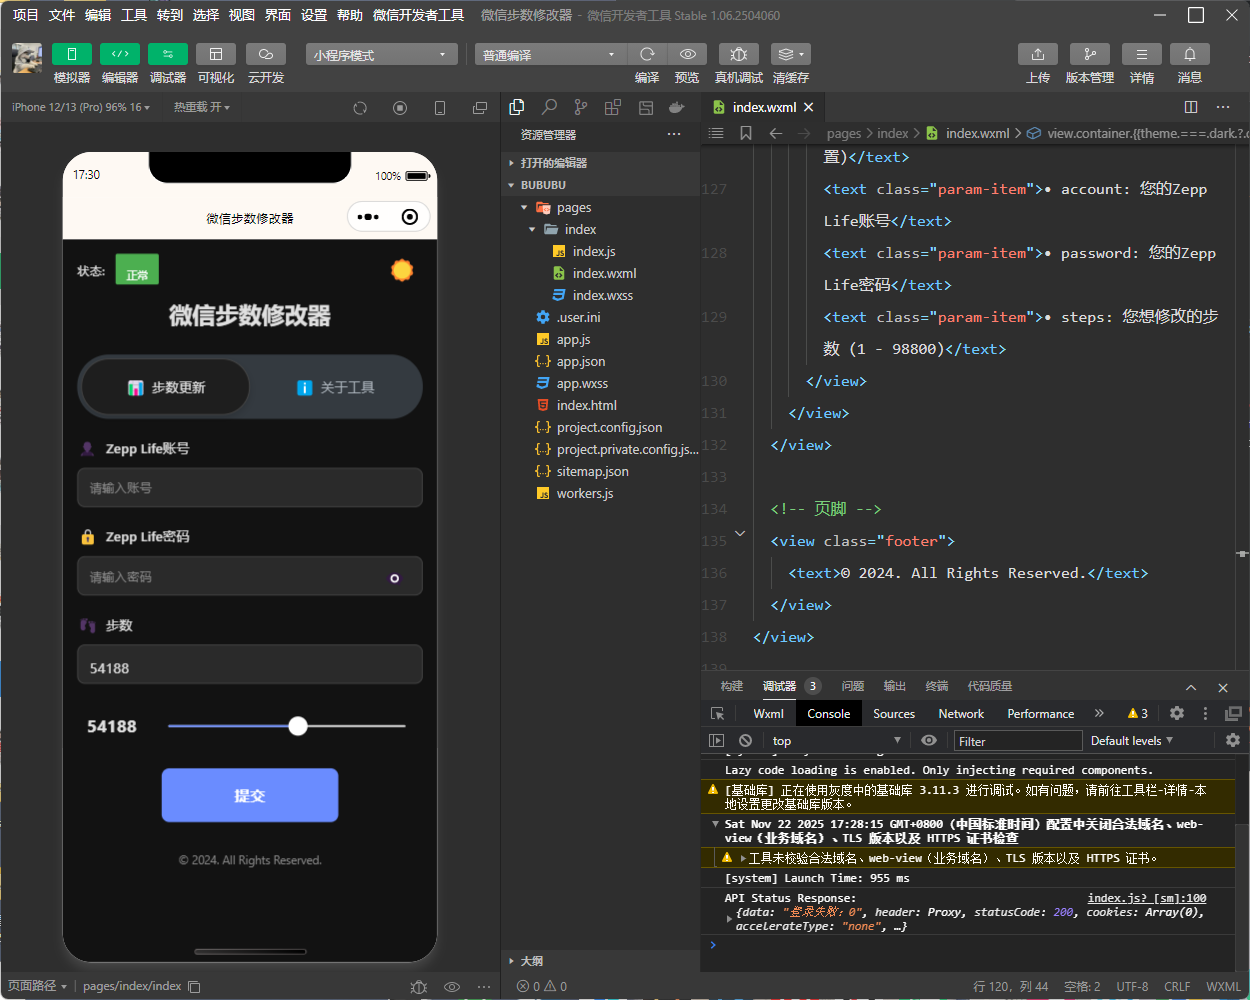Click the split editor icon
1250x1000 pixels.
(x=1190, y=107)
